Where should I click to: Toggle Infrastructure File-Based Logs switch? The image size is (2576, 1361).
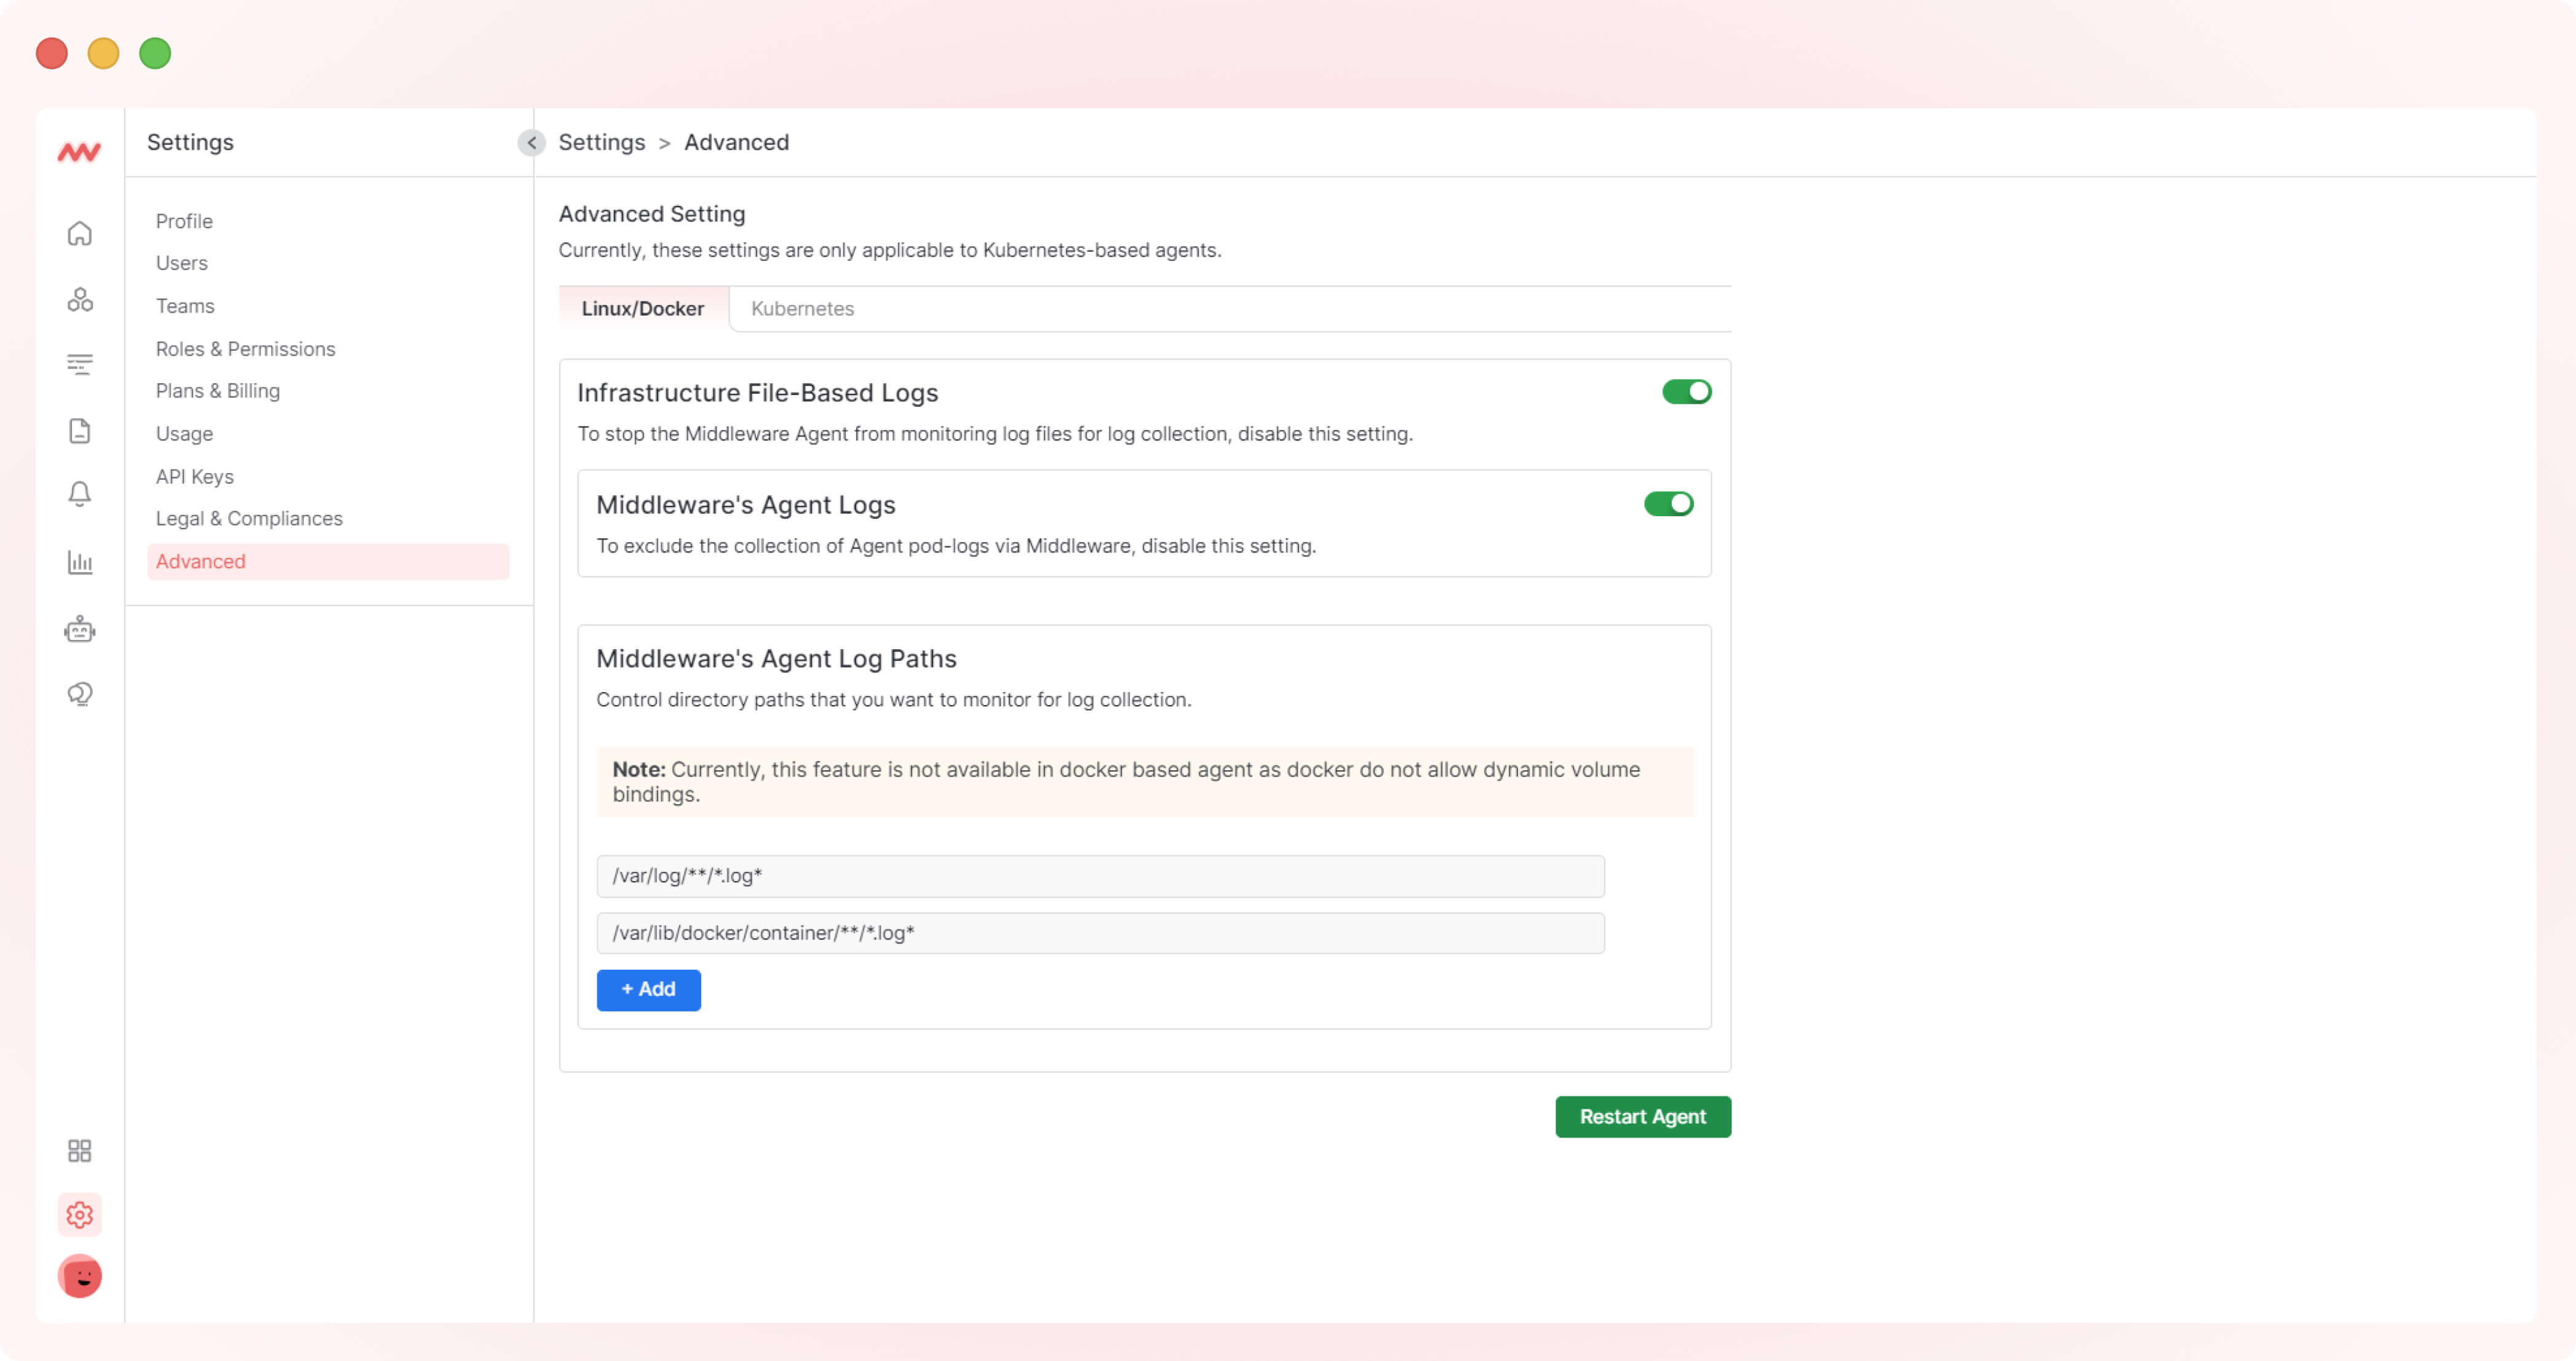(x=1686, y=392)
